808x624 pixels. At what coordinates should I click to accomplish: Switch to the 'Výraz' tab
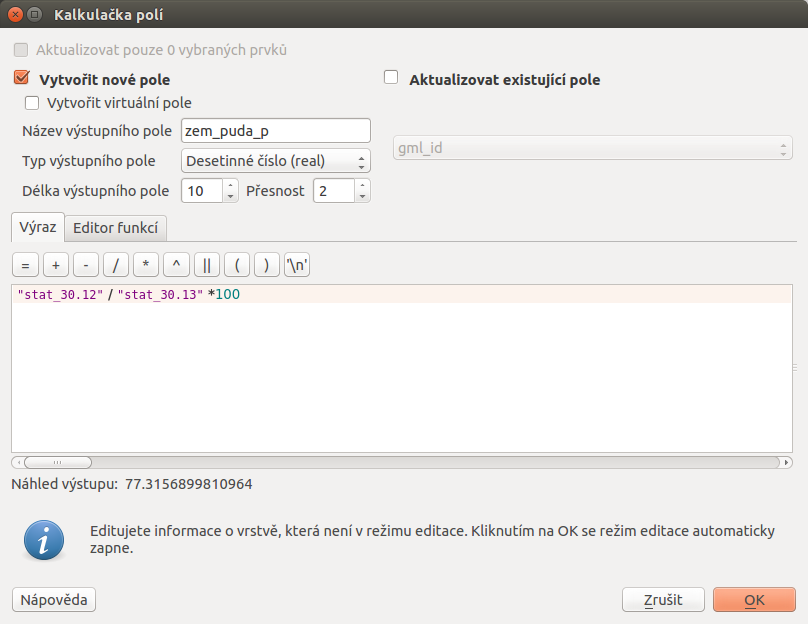tap(38, 227)
